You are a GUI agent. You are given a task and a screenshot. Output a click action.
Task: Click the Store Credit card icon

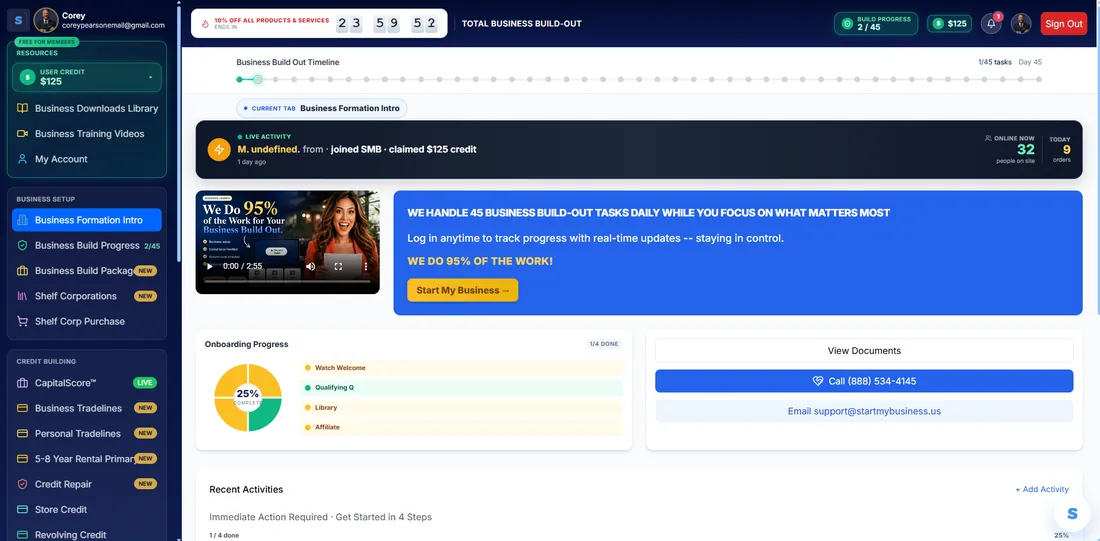(x=22, y=509)
